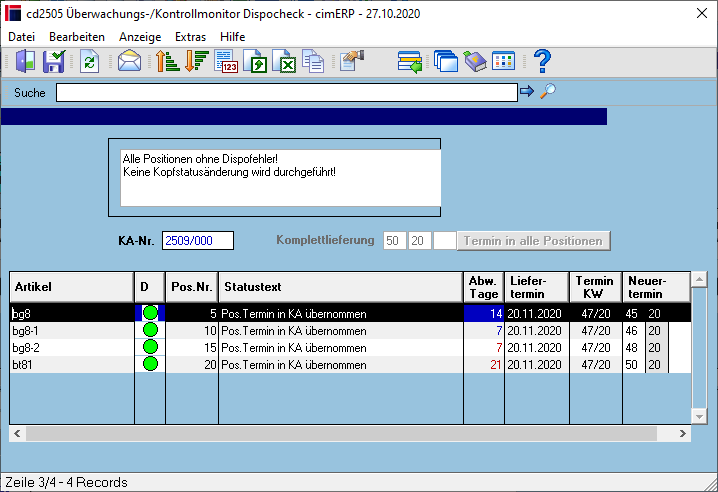Sort ascending using toolbar icon
Viewport: 718px width, 492px height.
(x=167, y=61)
